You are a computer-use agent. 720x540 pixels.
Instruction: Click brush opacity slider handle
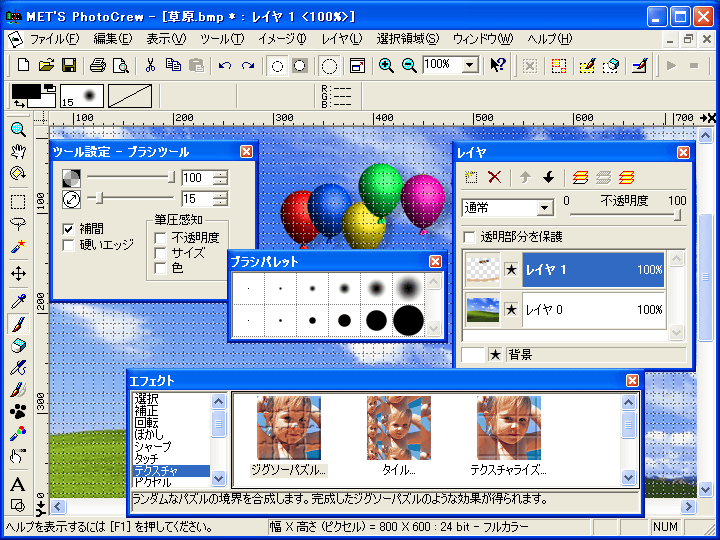(171, 177)
